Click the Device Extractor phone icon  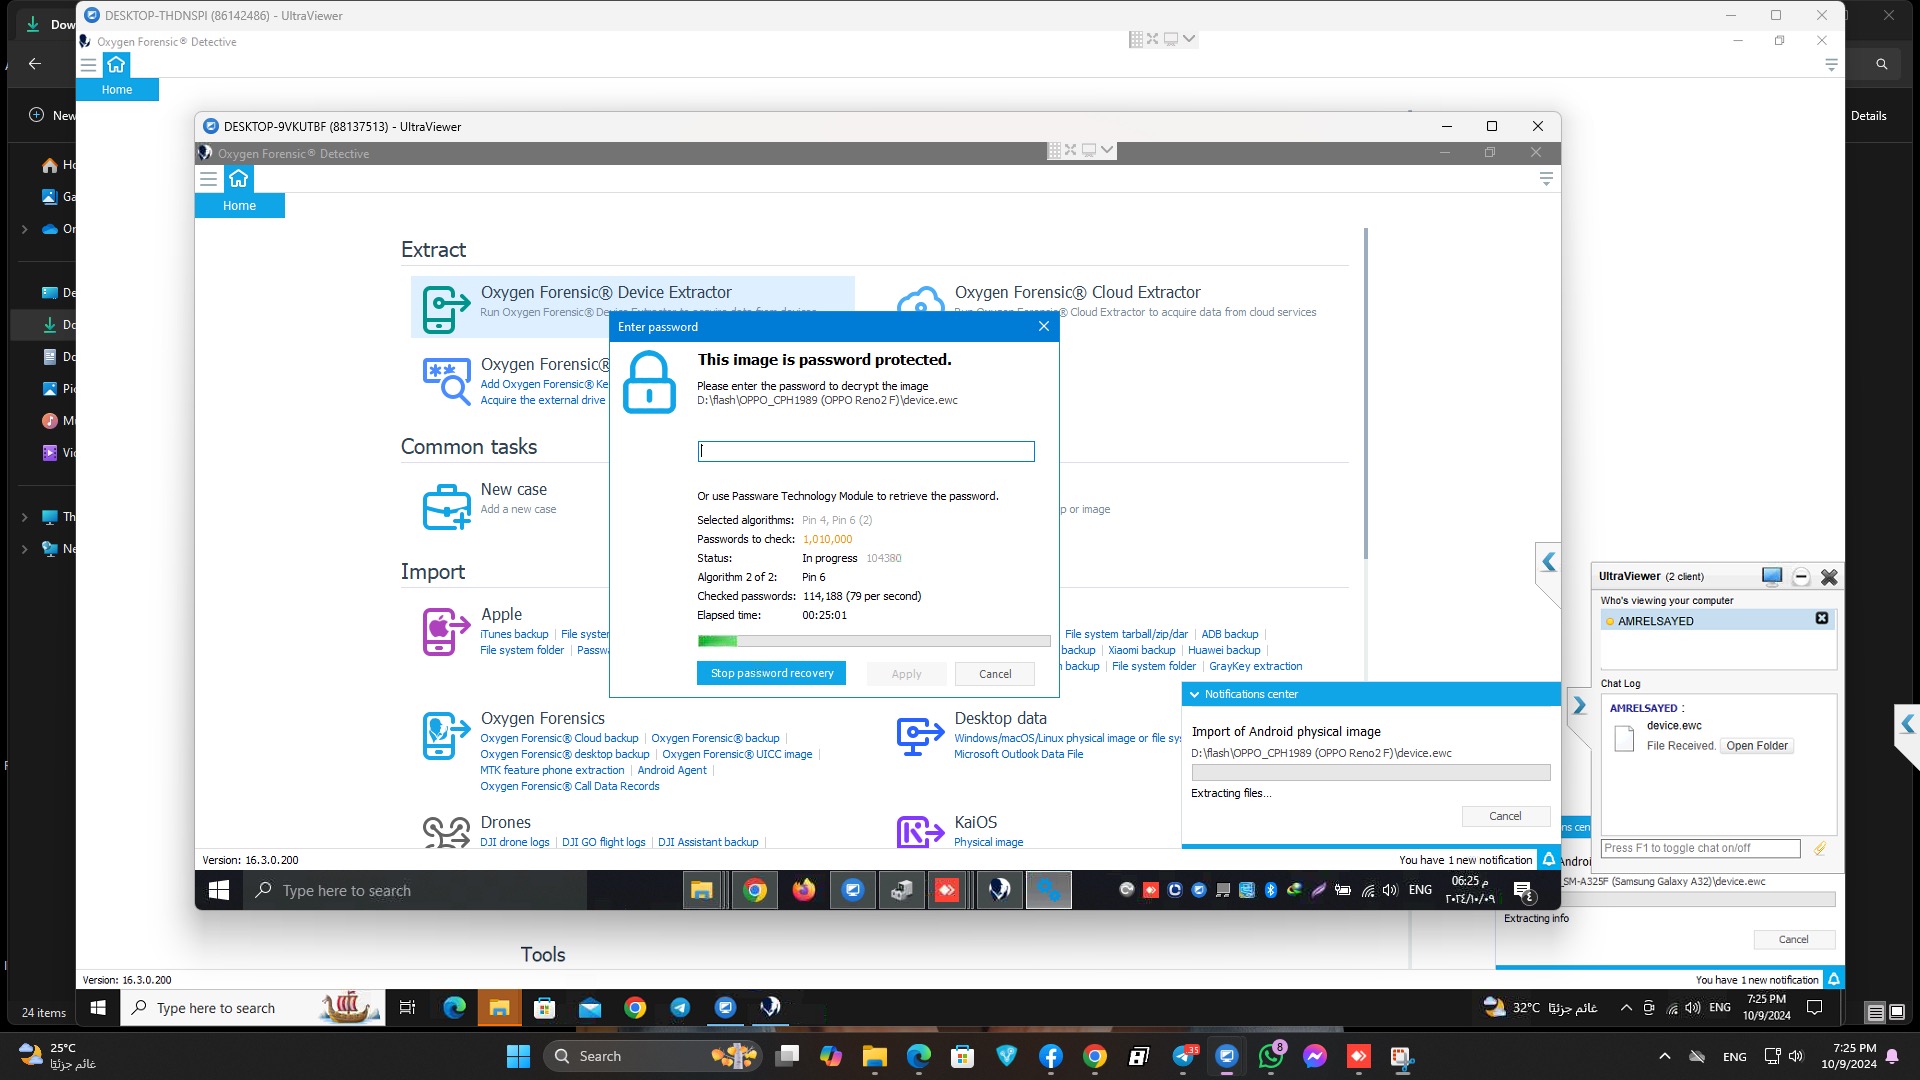(445, 309)
